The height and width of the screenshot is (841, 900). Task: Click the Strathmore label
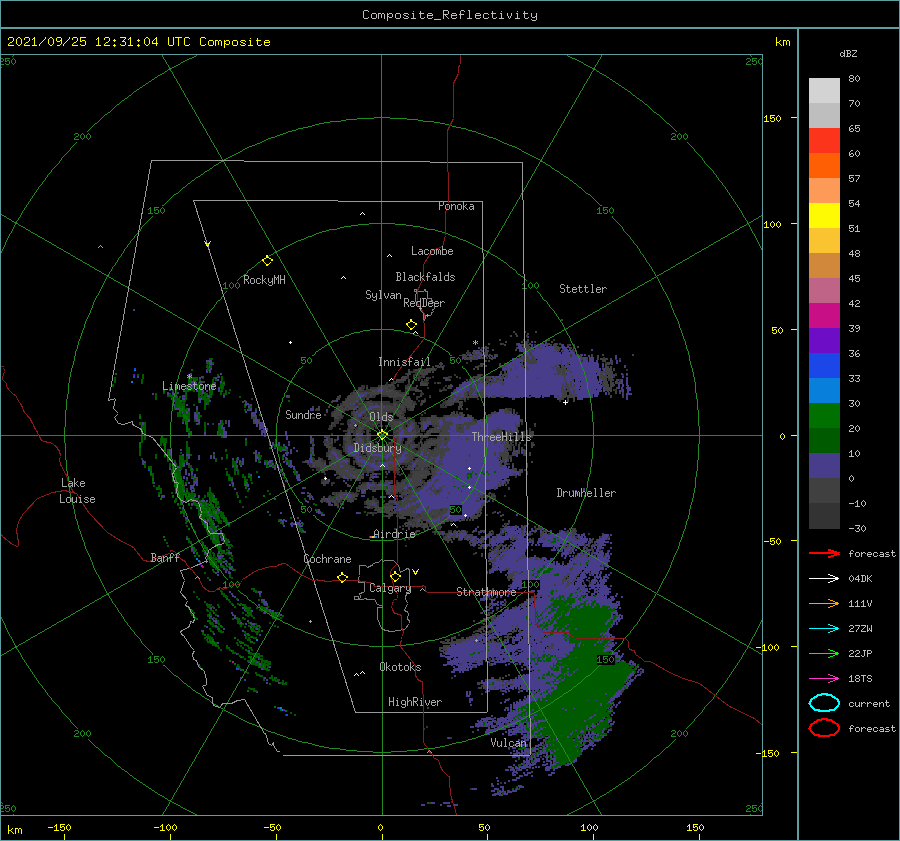coord(486,592)
